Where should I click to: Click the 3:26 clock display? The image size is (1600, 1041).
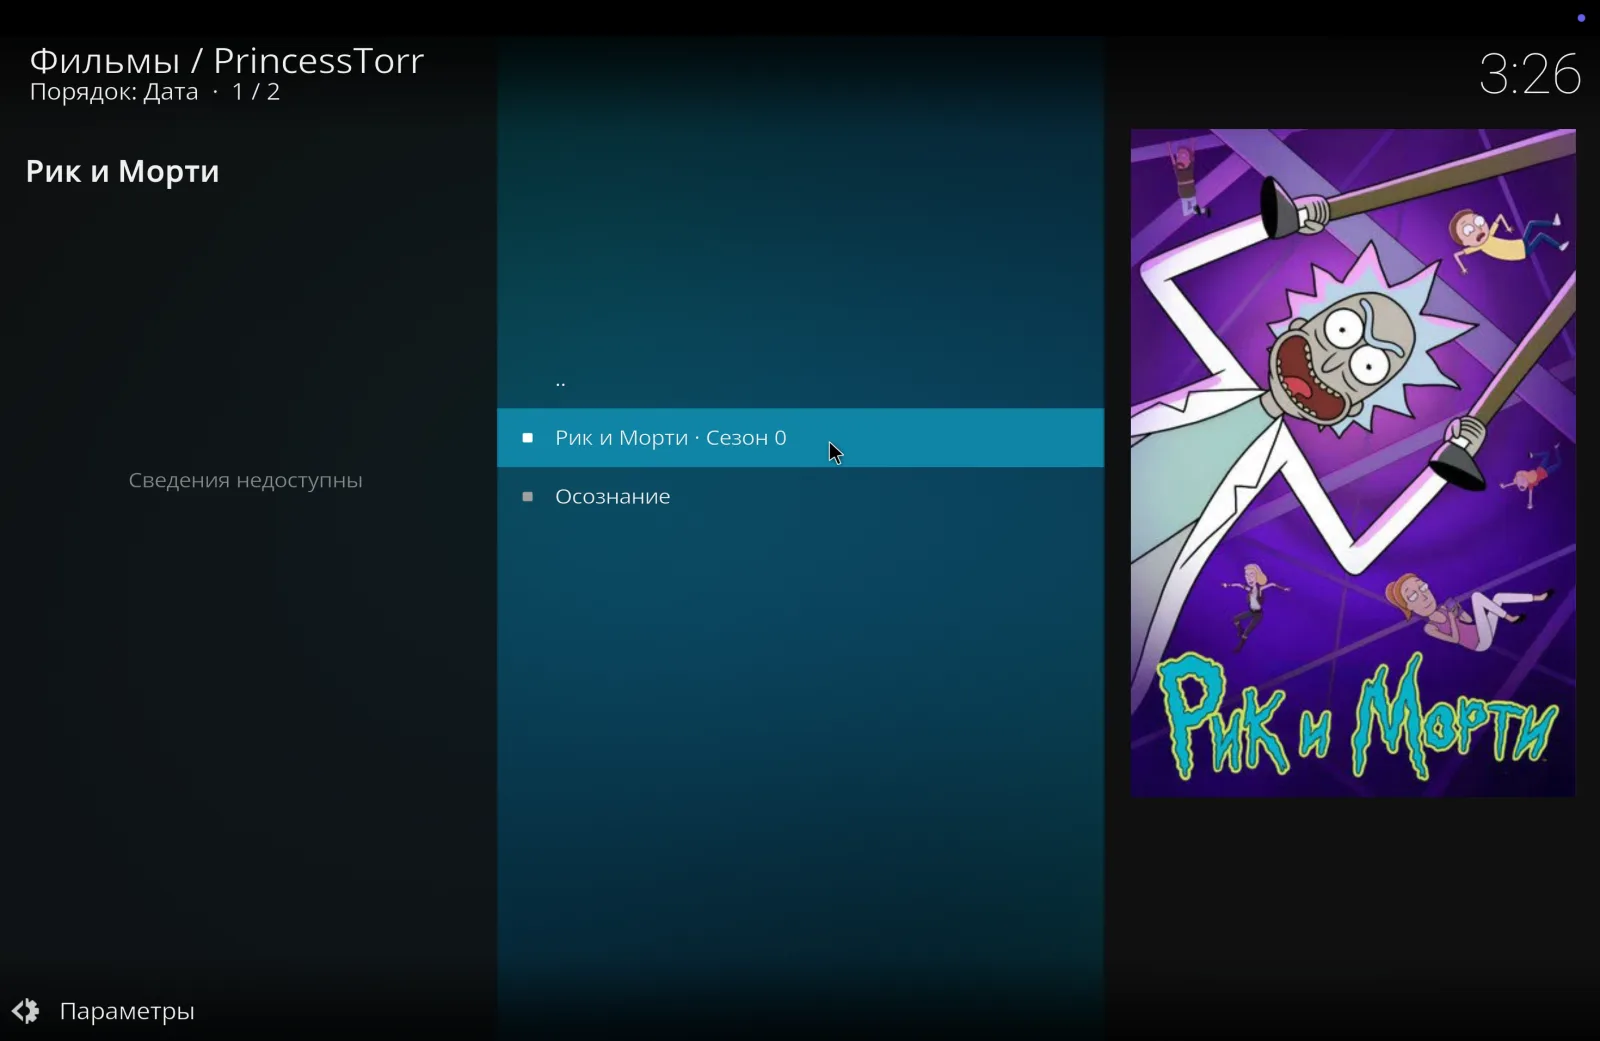pos(1529,74)
